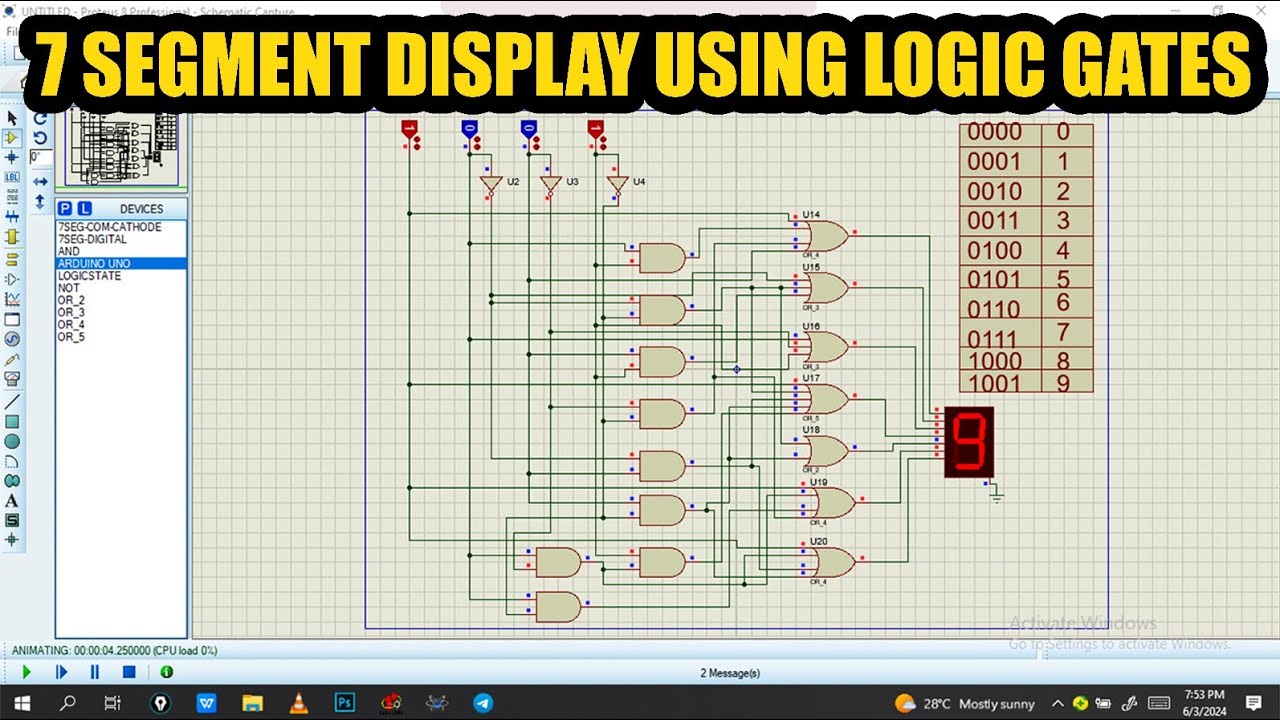The image size is (1280, 720).
Task: Choose the Junction Dot tool
Action: 12,157
